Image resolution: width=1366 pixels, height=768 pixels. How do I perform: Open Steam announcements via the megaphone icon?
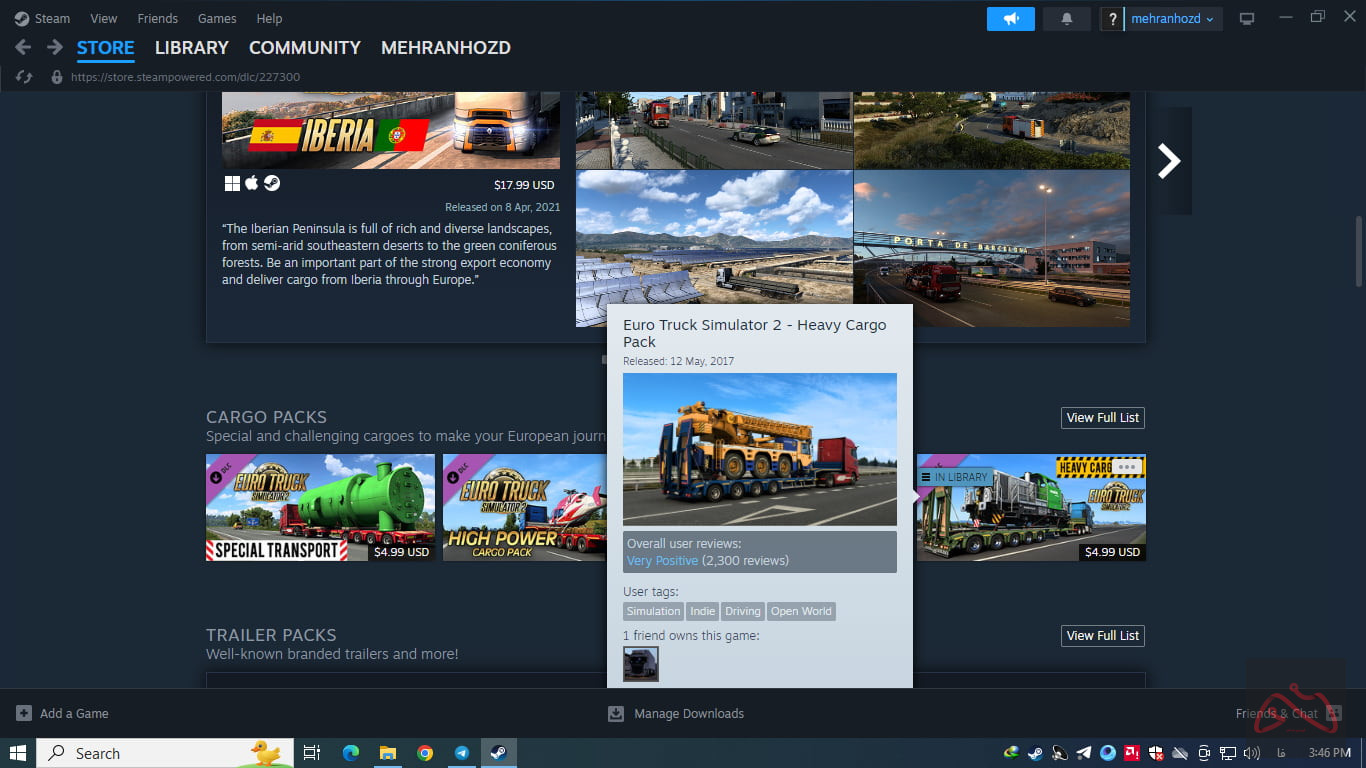coord(1010,18)
